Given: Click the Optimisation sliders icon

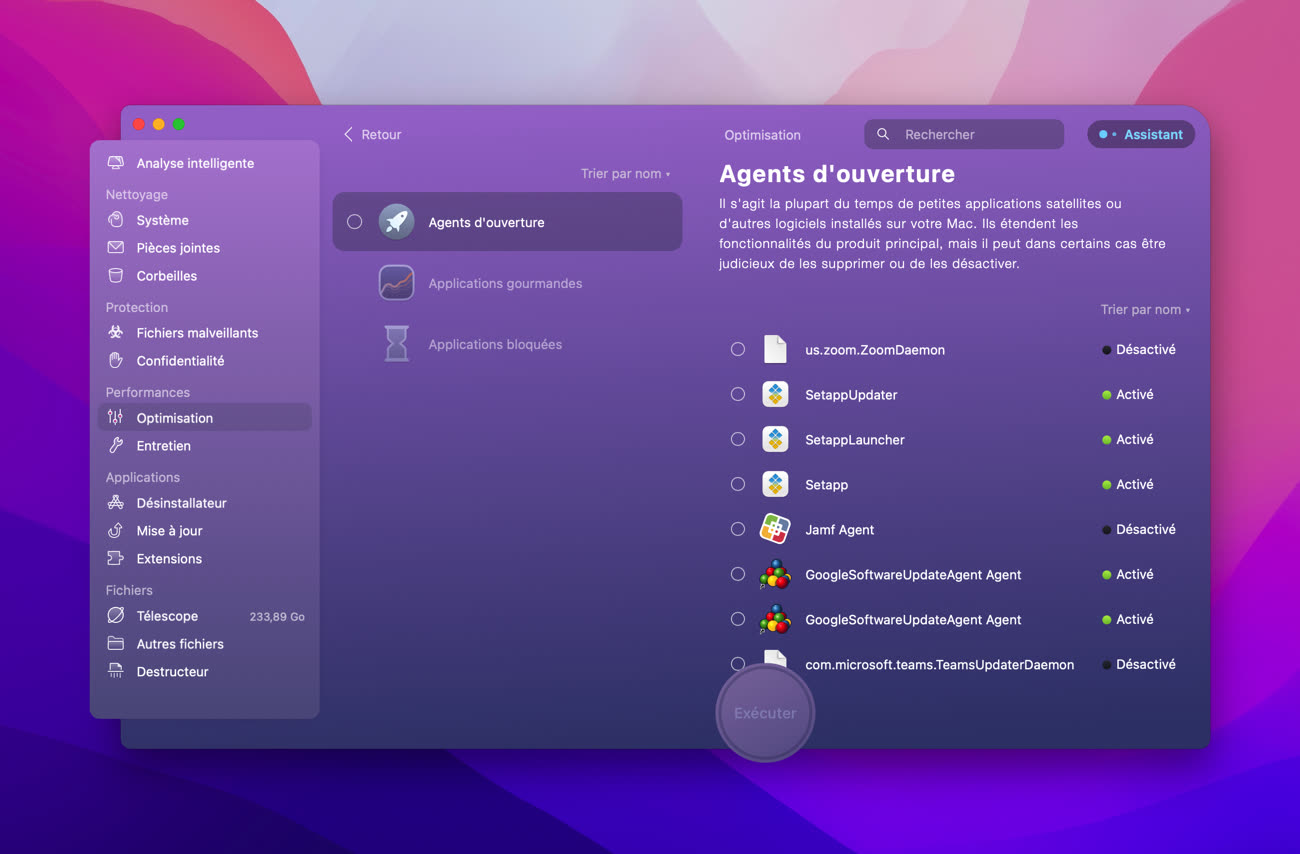Looking at the screenshot, I should (116, 418).
